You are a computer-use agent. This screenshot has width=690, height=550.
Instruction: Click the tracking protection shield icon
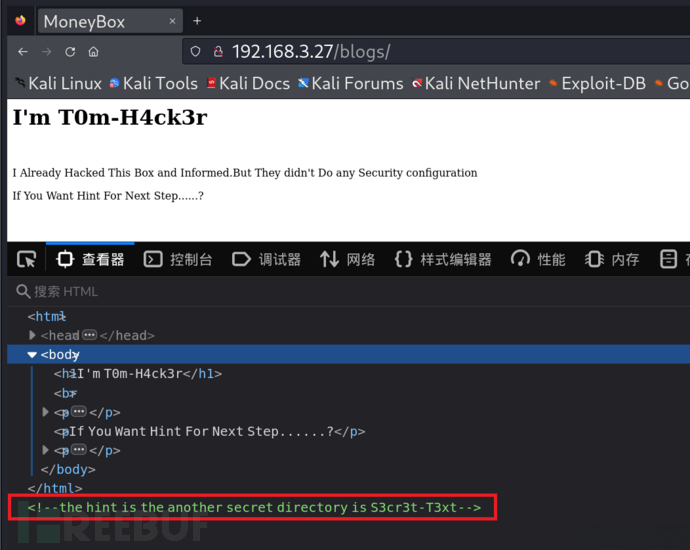[x=195, y=52]
